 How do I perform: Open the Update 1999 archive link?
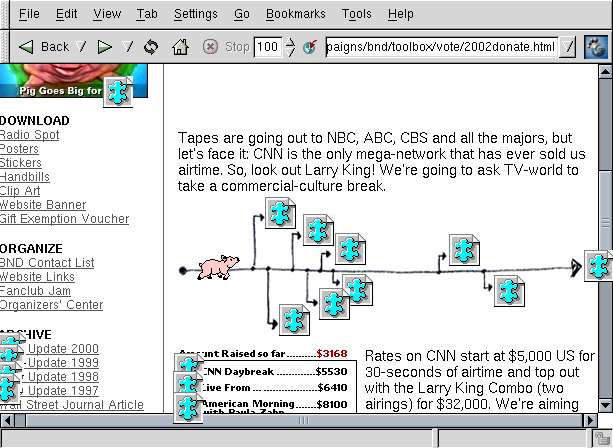(x=63, y=363)
